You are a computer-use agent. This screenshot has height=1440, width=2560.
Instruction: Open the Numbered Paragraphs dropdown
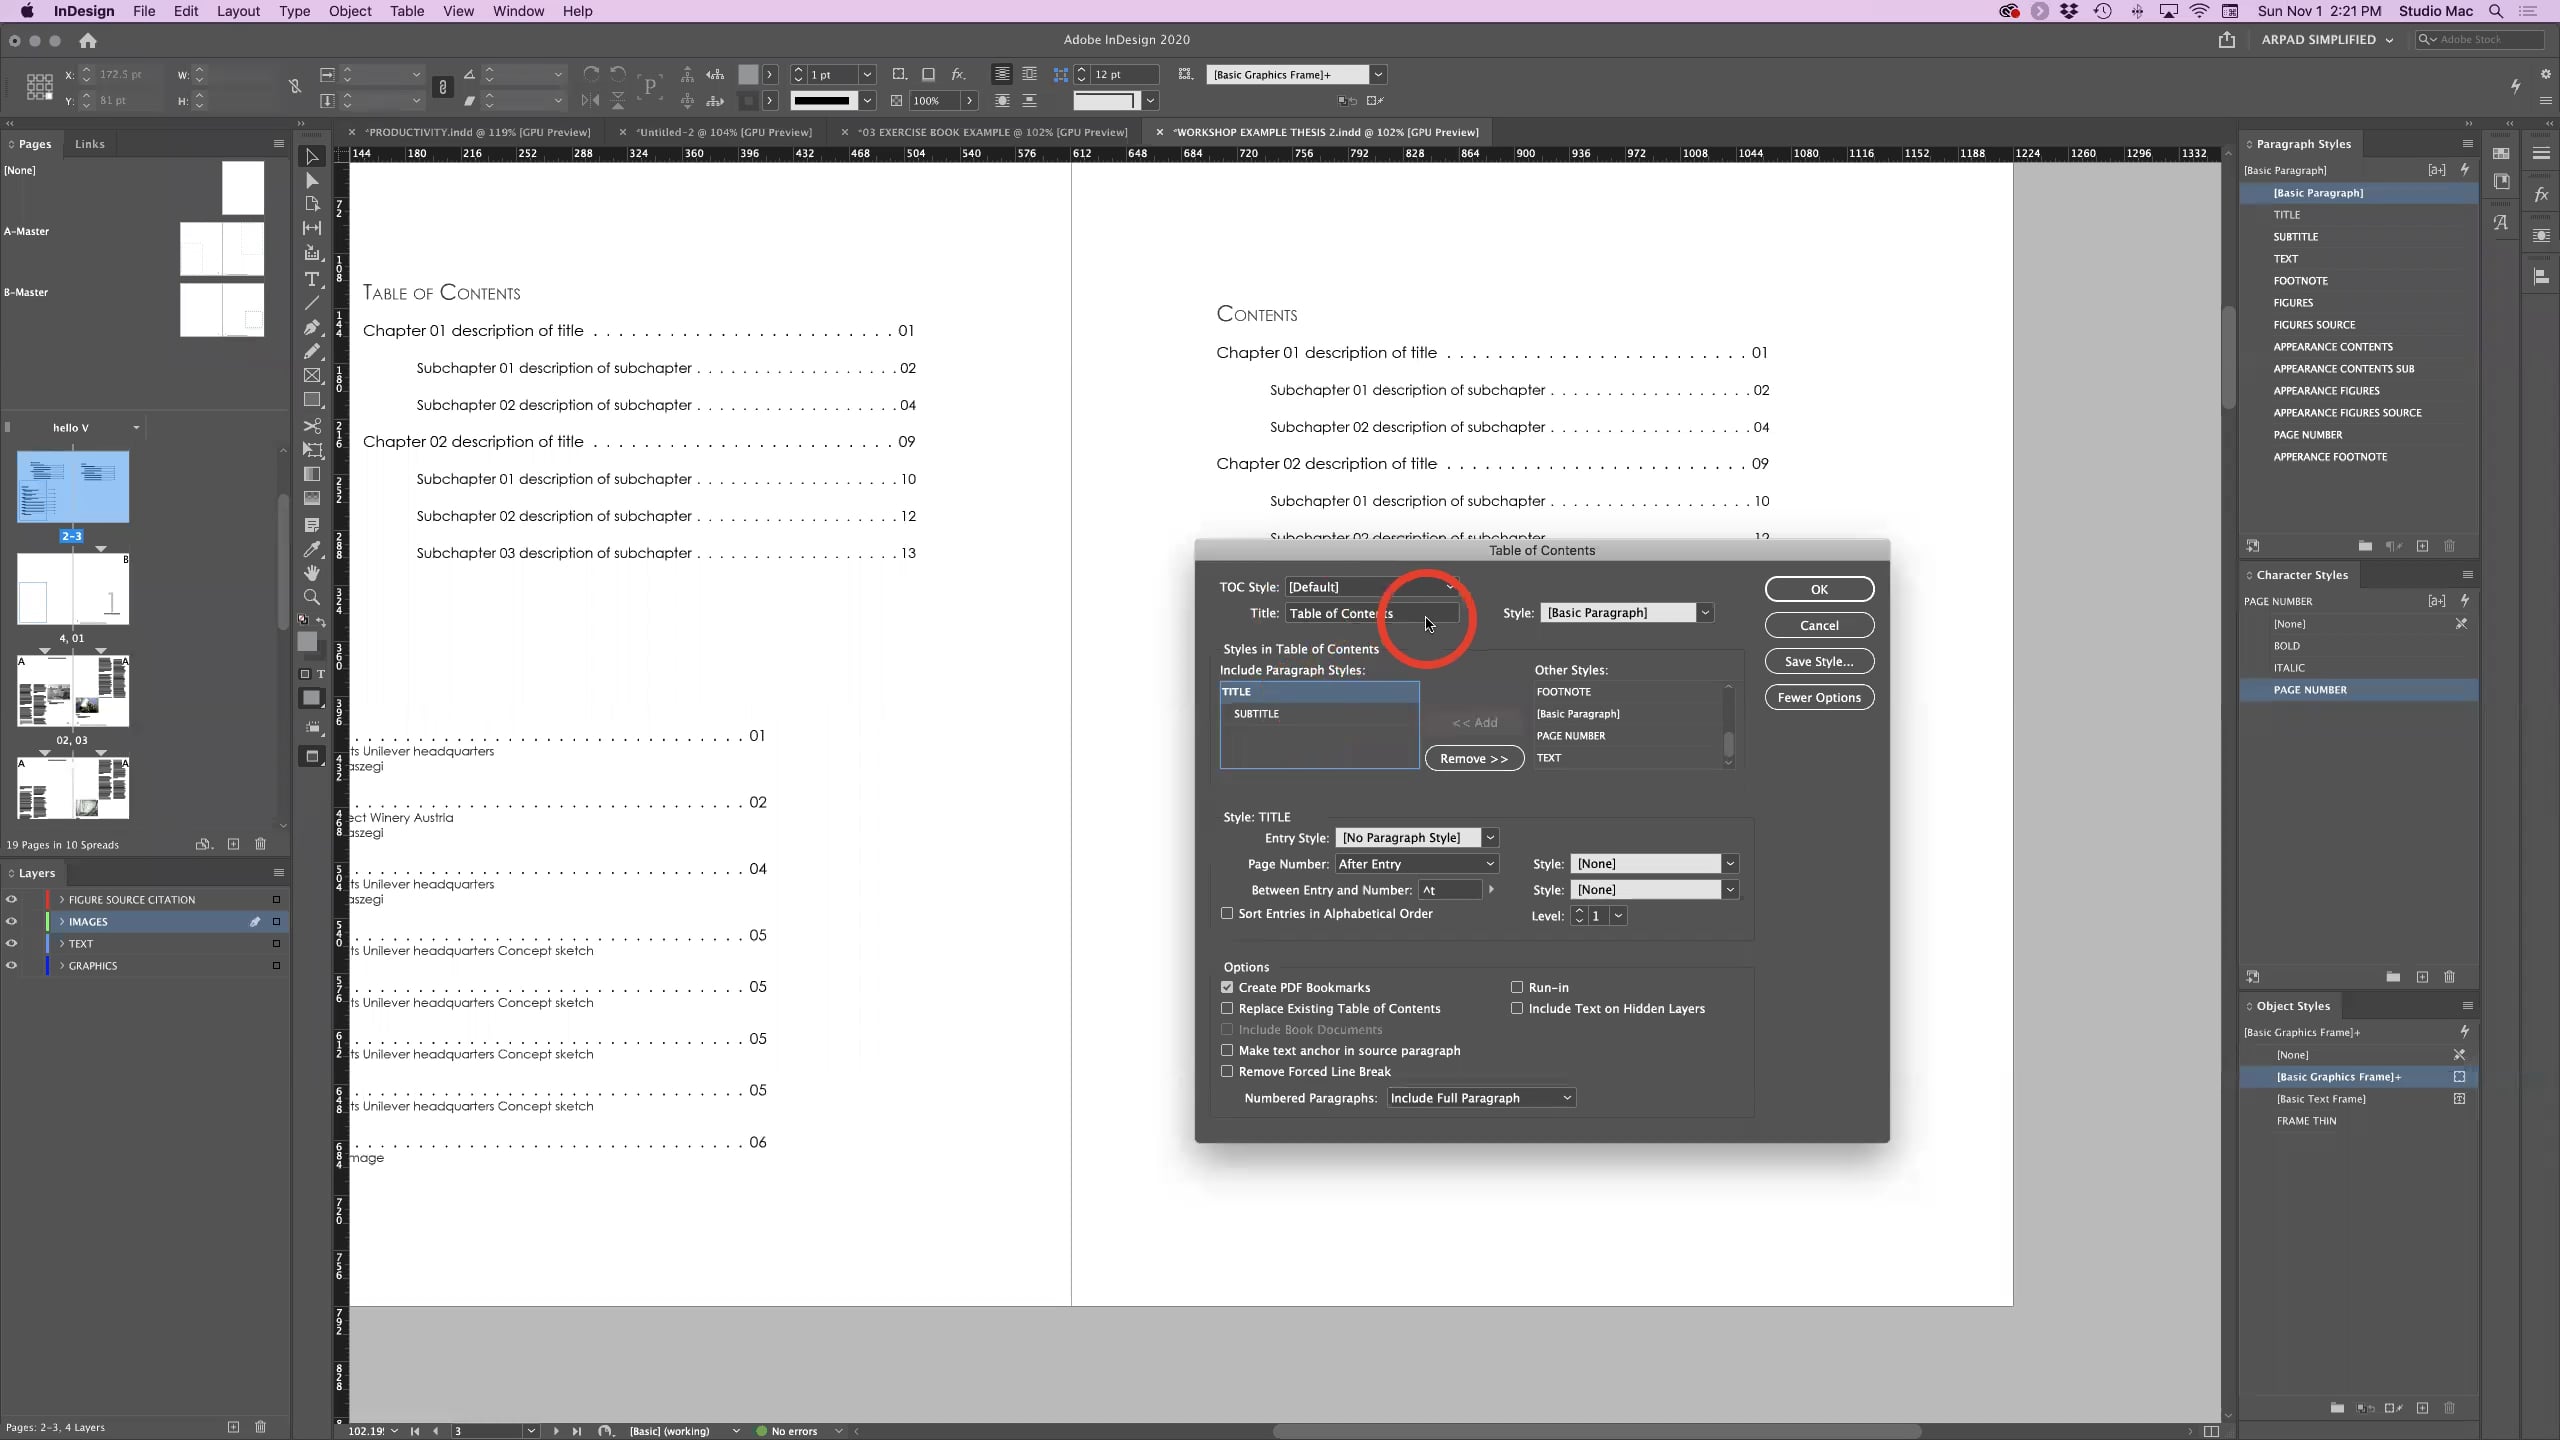[1480, 1097]
